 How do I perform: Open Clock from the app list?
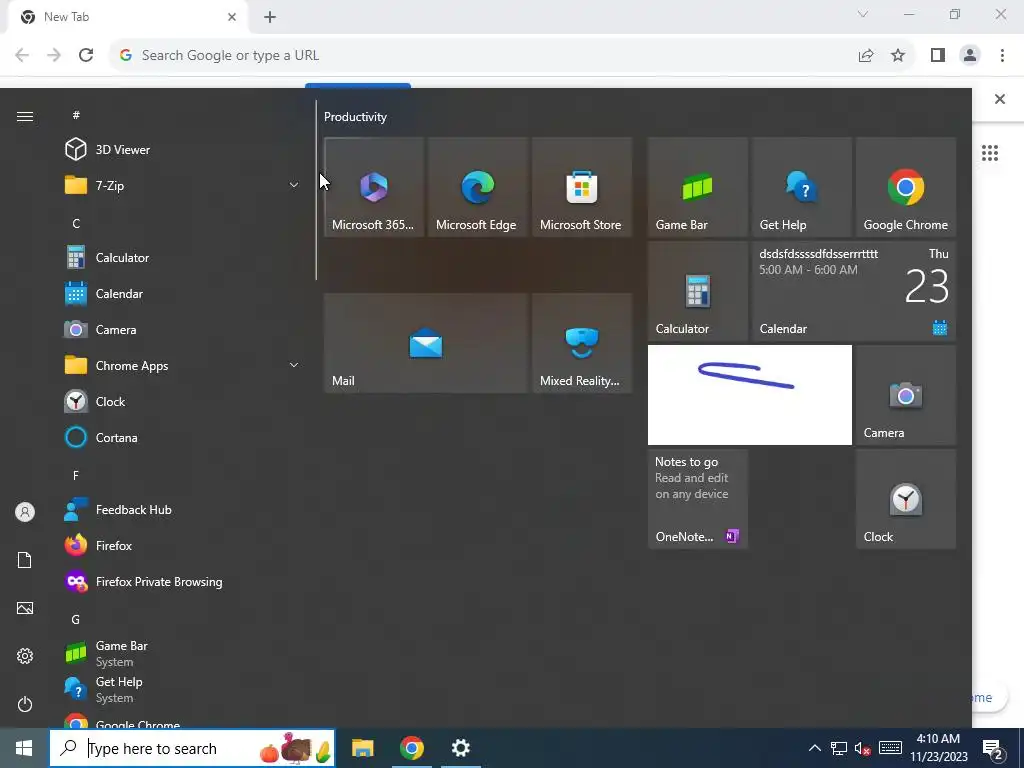coord(183,401)
